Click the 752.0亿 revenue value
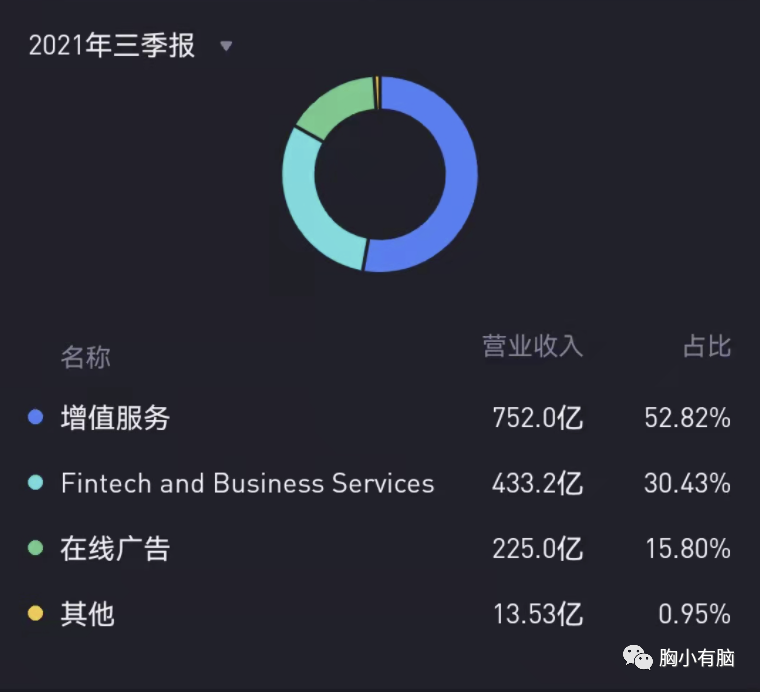The image size is (760, 692). [x=537, y=417]
